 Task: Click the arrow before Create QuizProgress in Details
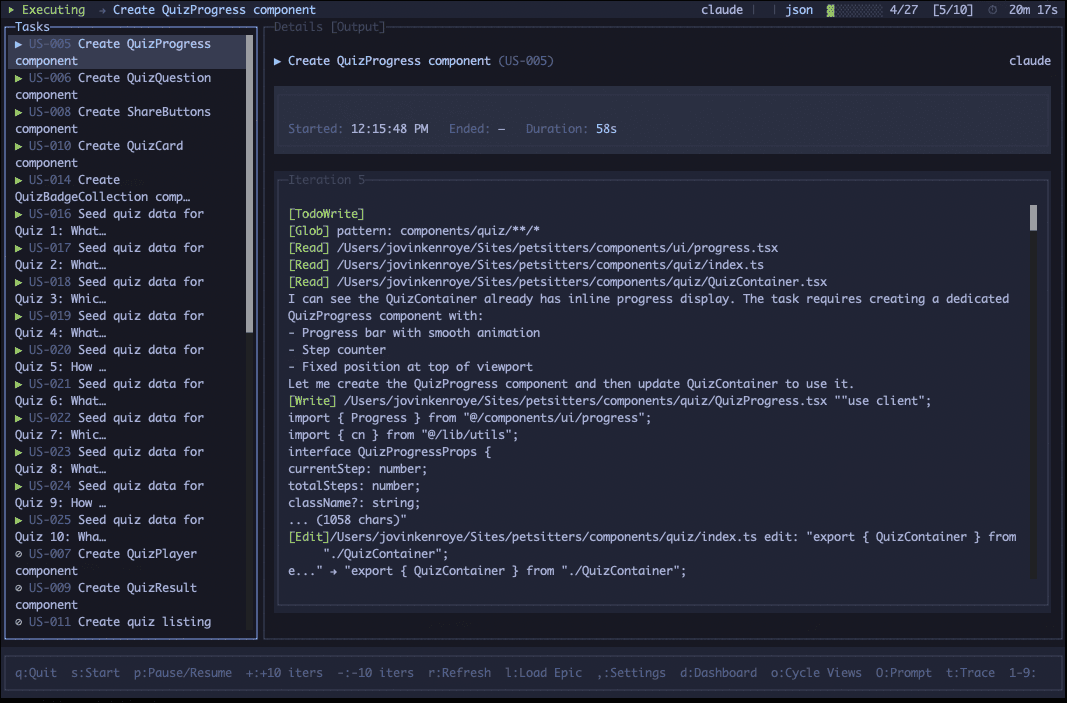(x=278, y=61)
